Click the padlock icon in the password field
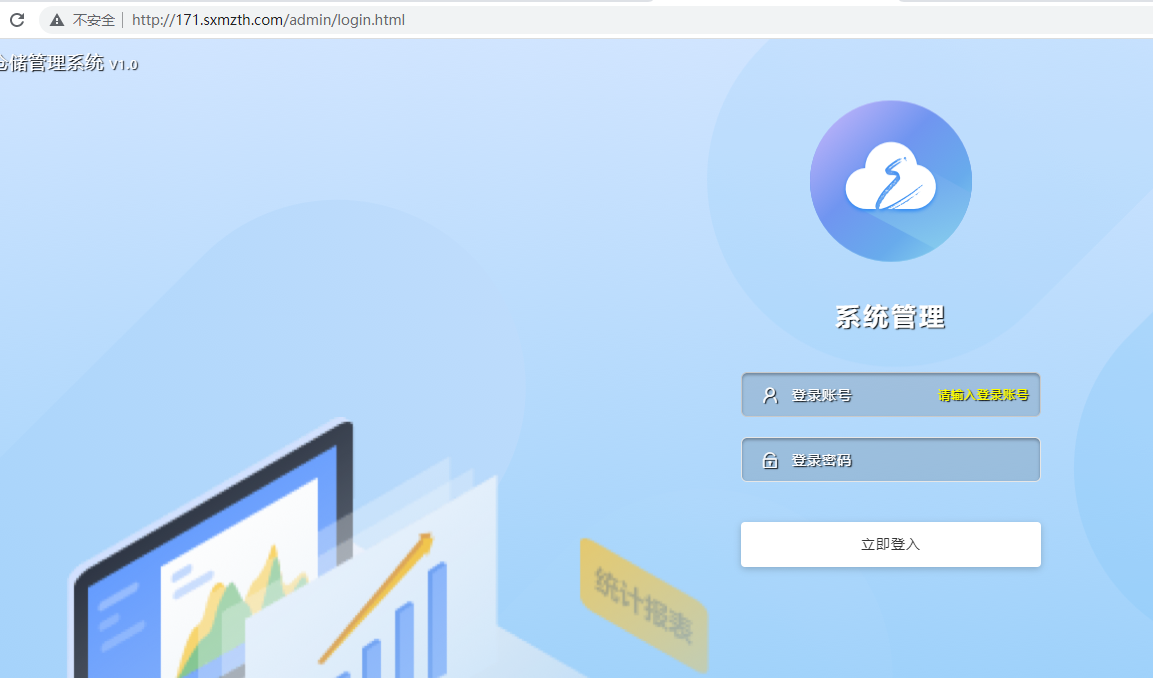Image resolution: width=1153 pixels, height=678 pixels. coord(769,459)
